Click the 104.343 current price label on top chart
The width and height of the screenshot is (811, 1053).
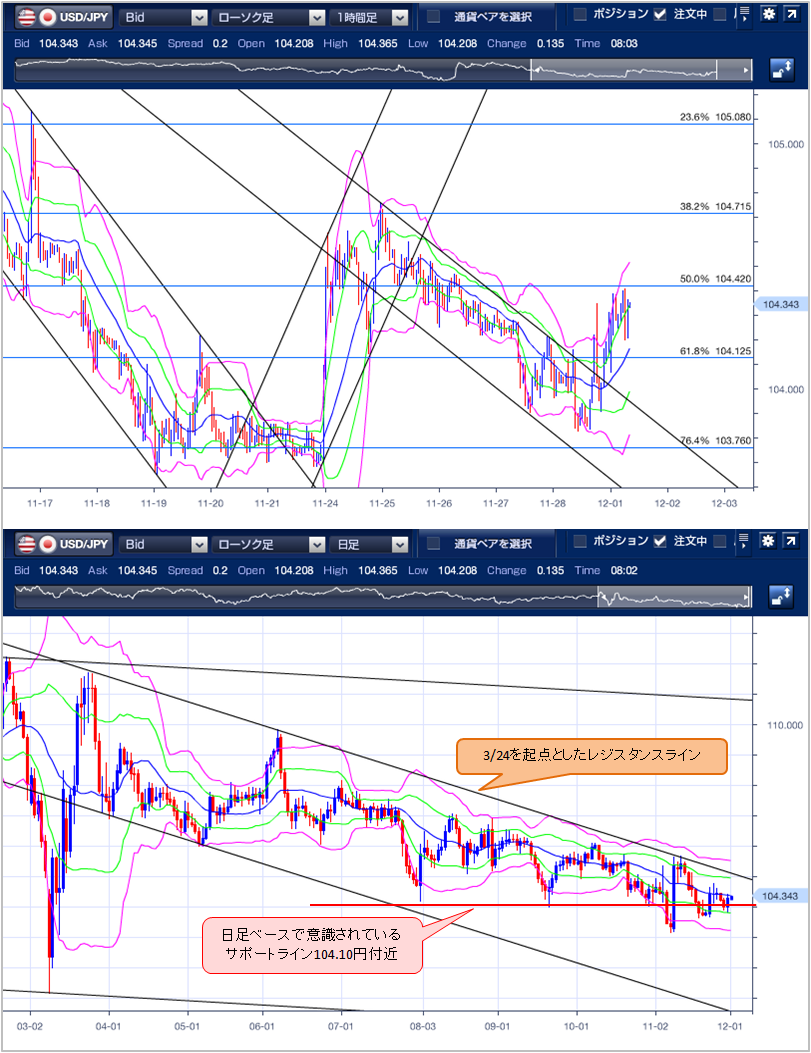point(780,304)
